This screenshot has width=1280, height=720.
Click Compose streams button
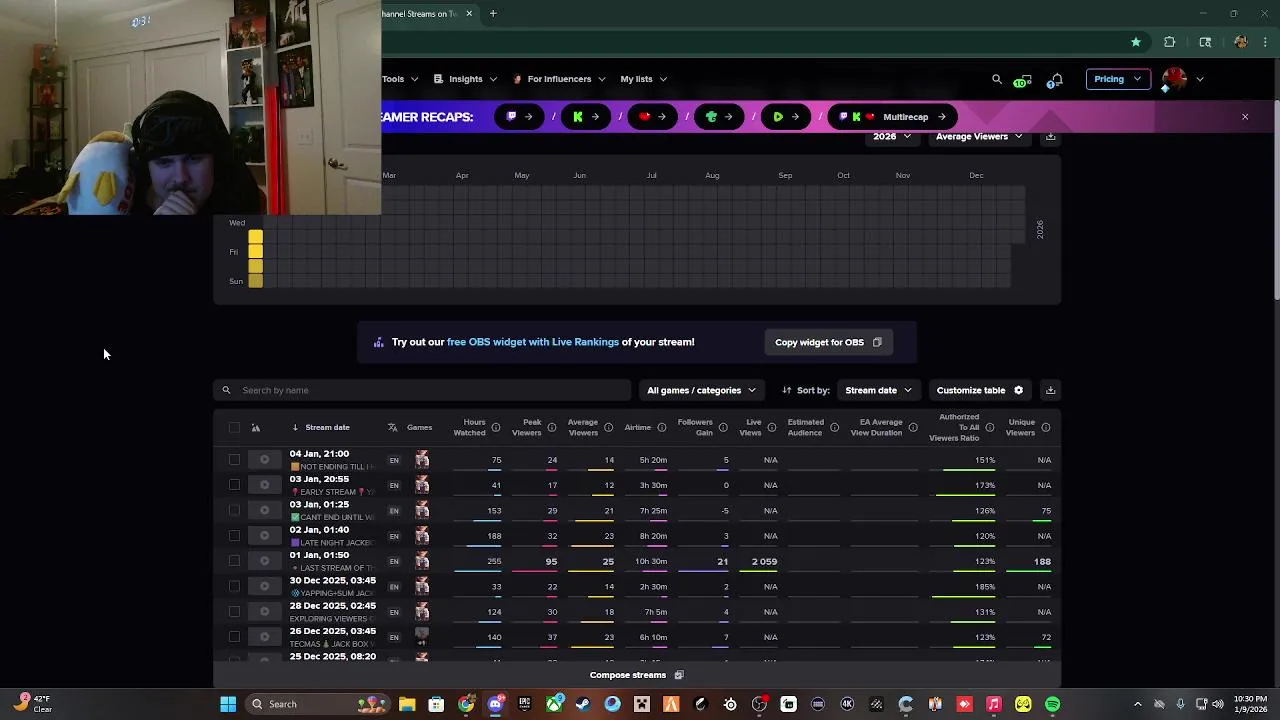pyautogui.click(x=636, y=675)
